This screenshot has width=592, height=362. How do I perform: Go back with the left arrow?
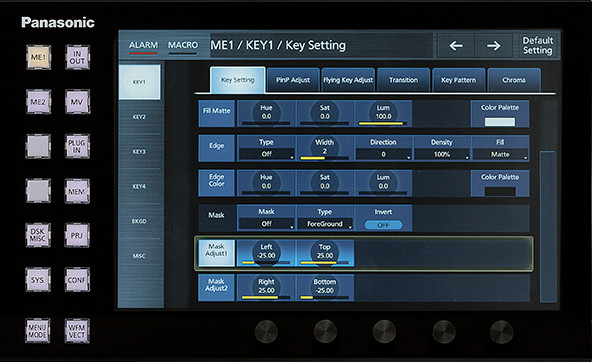456,46
